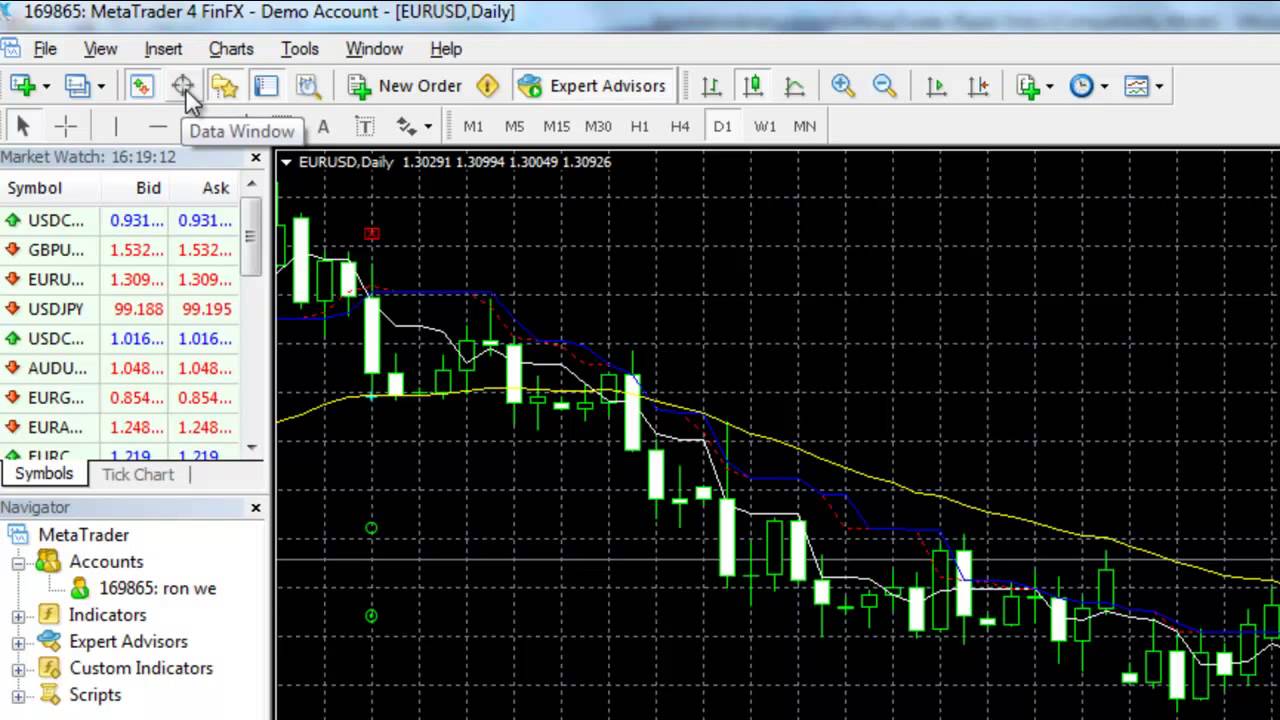Select the Text Label tool
The height and width of the screenshot is (720, 1280).
click(x=365, y=126)
